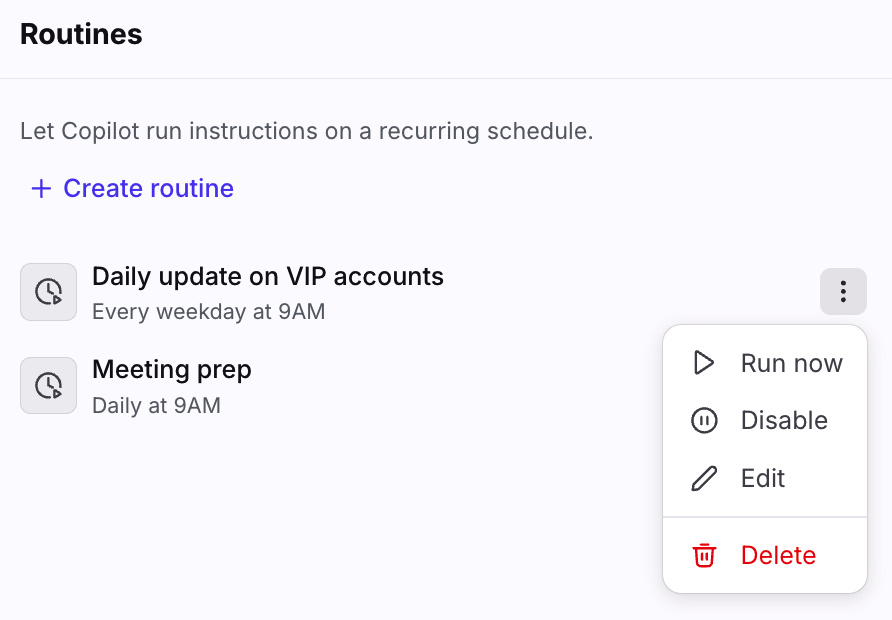This screenshot has height=620, width=892.
Task: Toggle the three-dot options menu button
Action: (843, 291)
